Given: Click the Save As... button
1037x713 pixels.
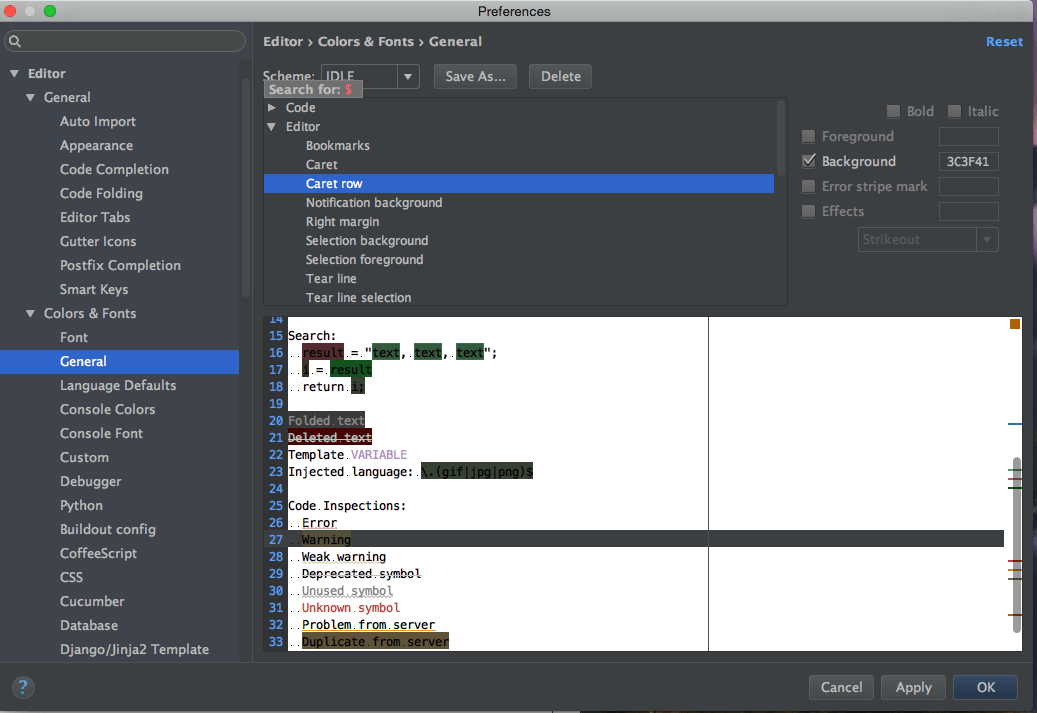Looking at the screenshot, I should click(475, 77).
